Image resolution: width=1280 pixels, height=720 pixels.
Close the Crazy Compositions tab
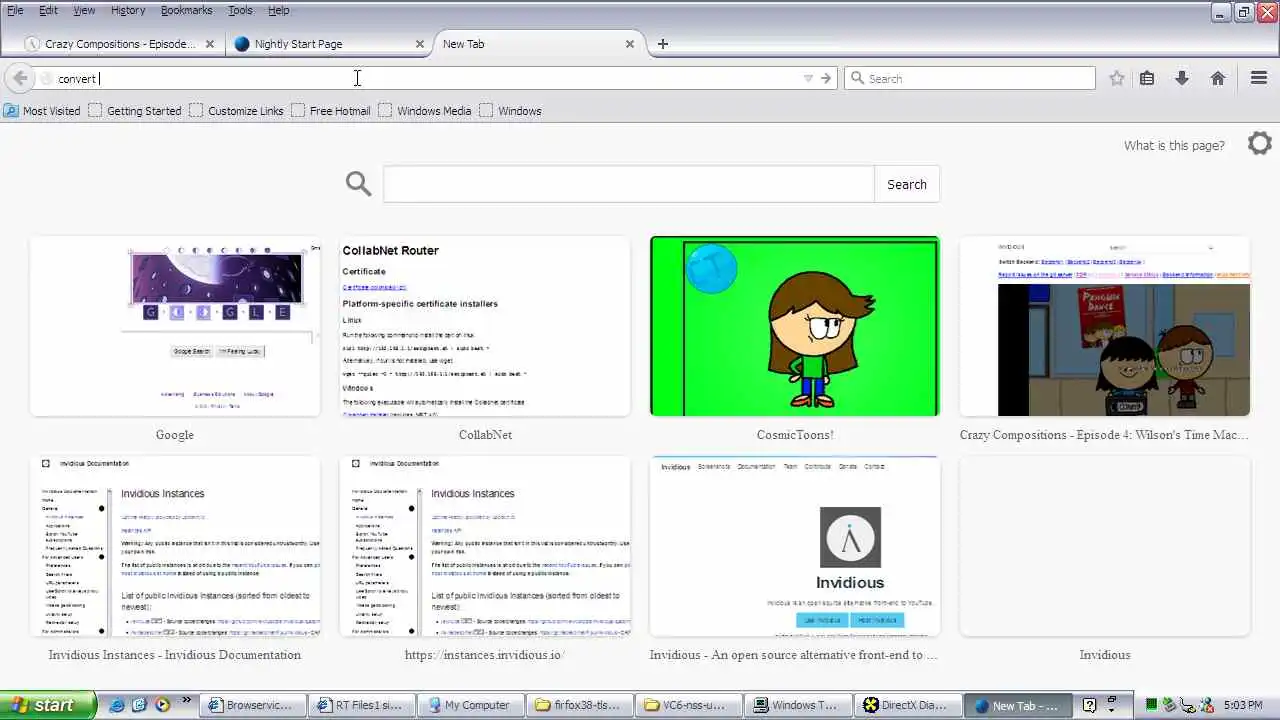click(x=210, y=44)
